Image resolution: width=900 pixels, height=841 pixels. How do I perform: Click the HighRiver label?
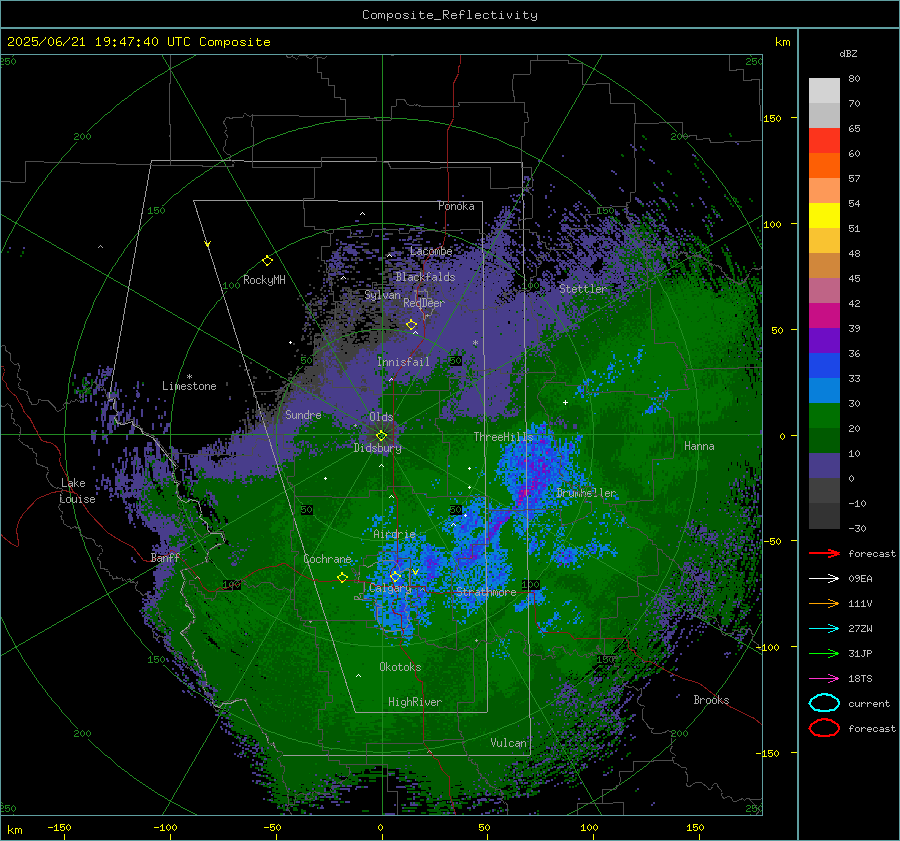(415, 702)
